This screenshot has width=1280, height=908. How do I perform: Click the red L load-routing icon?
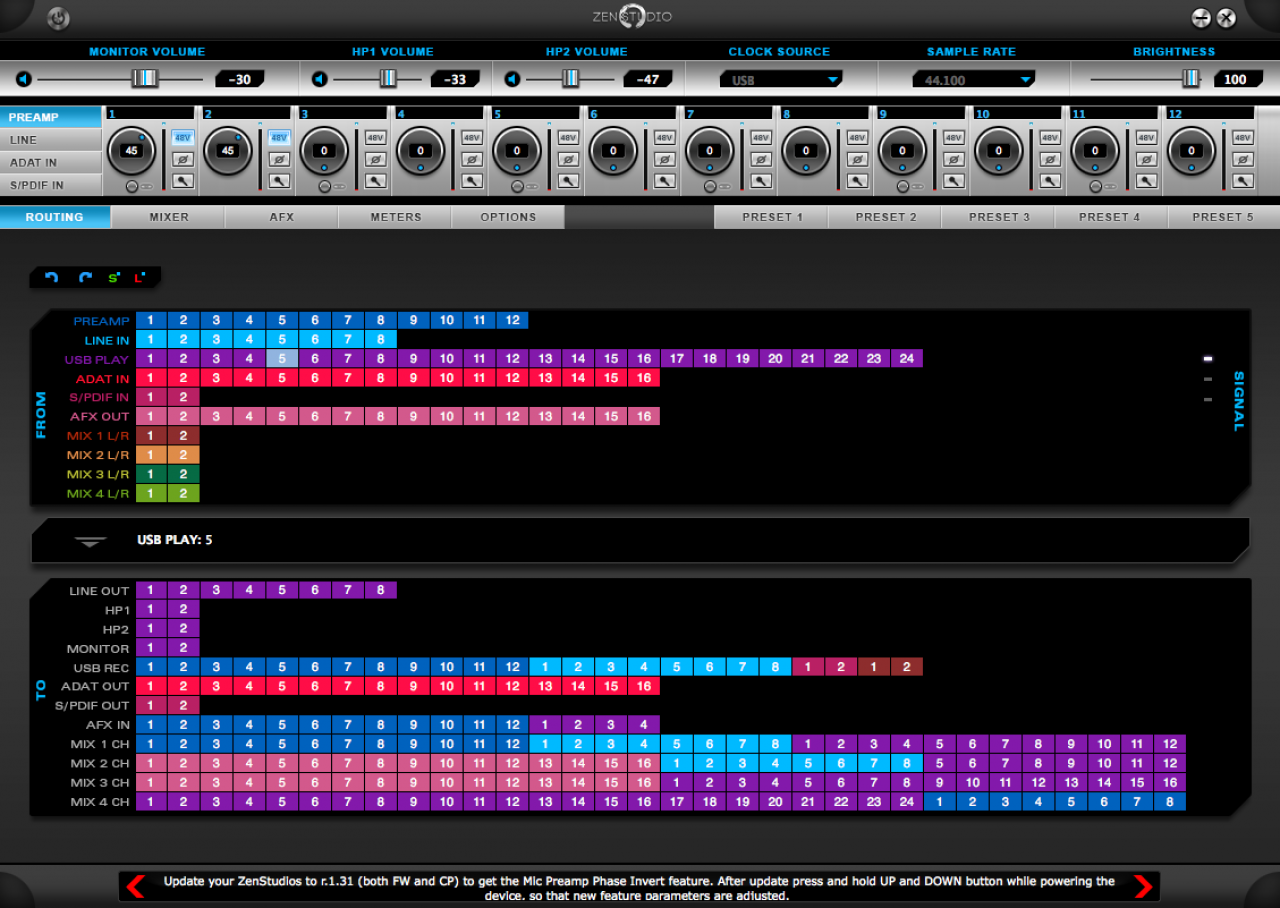tap(140, 277)
